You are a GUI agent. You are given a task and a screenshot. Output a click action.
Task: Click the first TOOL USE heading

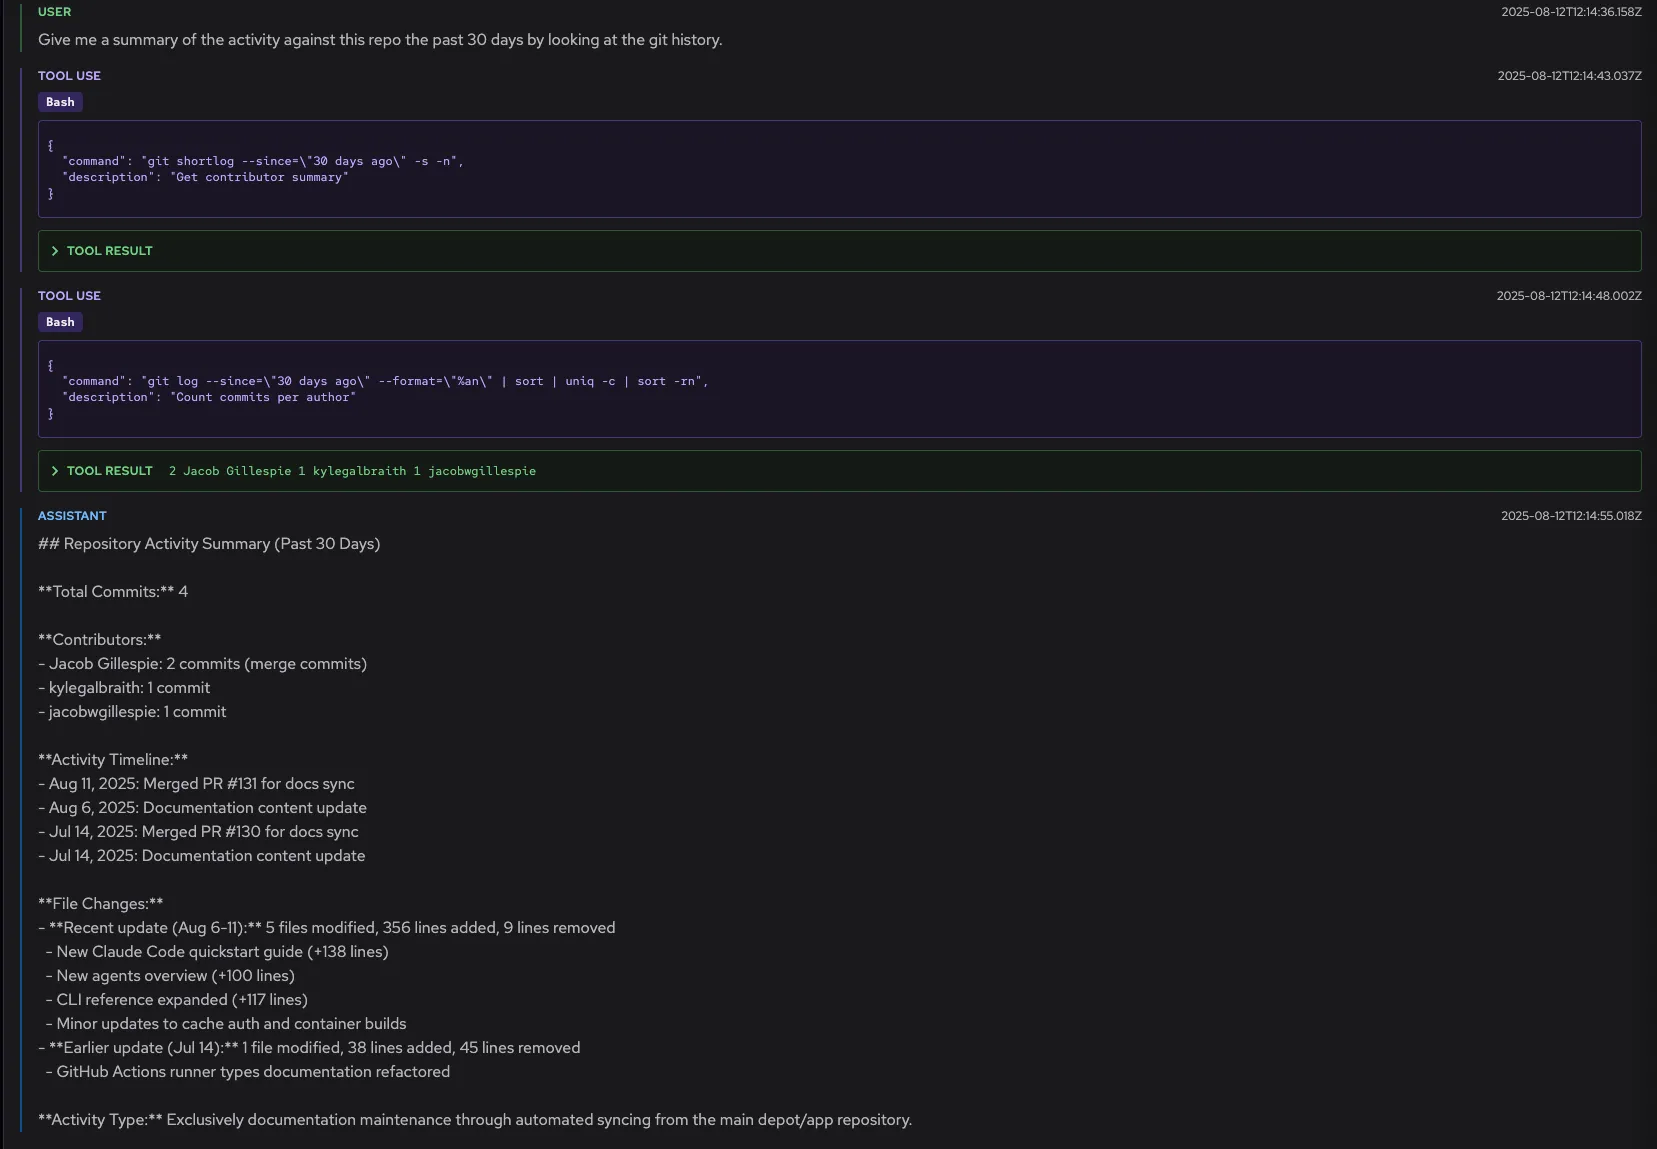pos(69,76)
